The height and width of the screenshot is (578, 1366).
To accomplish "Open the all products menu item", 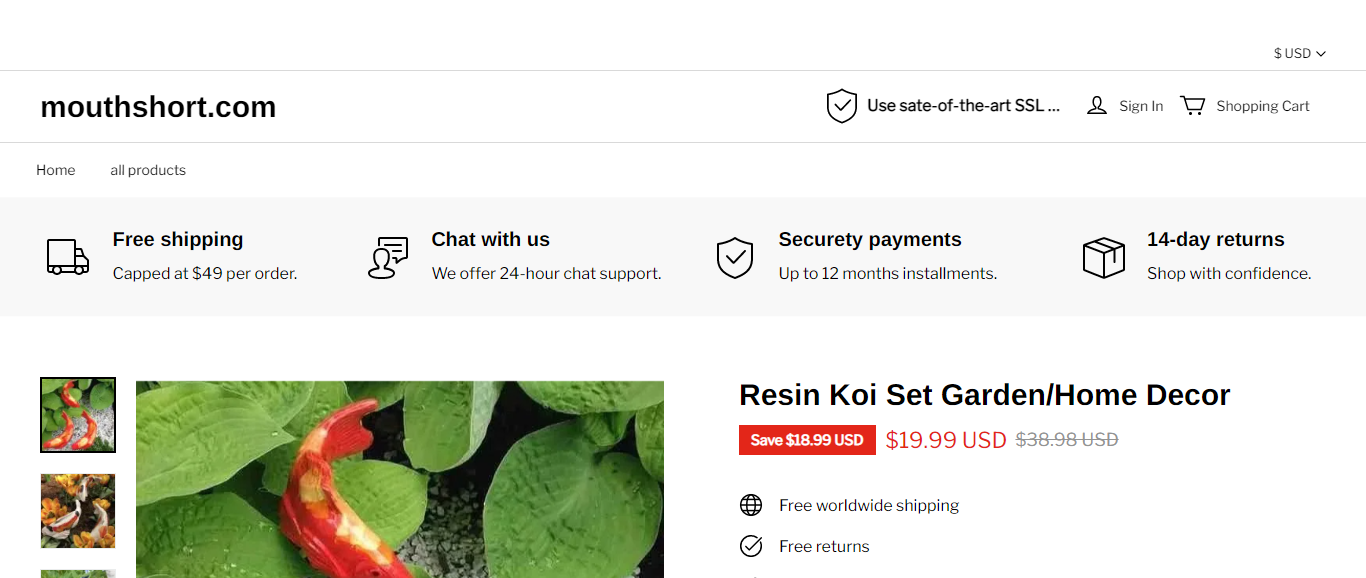I will coord(148,170).
